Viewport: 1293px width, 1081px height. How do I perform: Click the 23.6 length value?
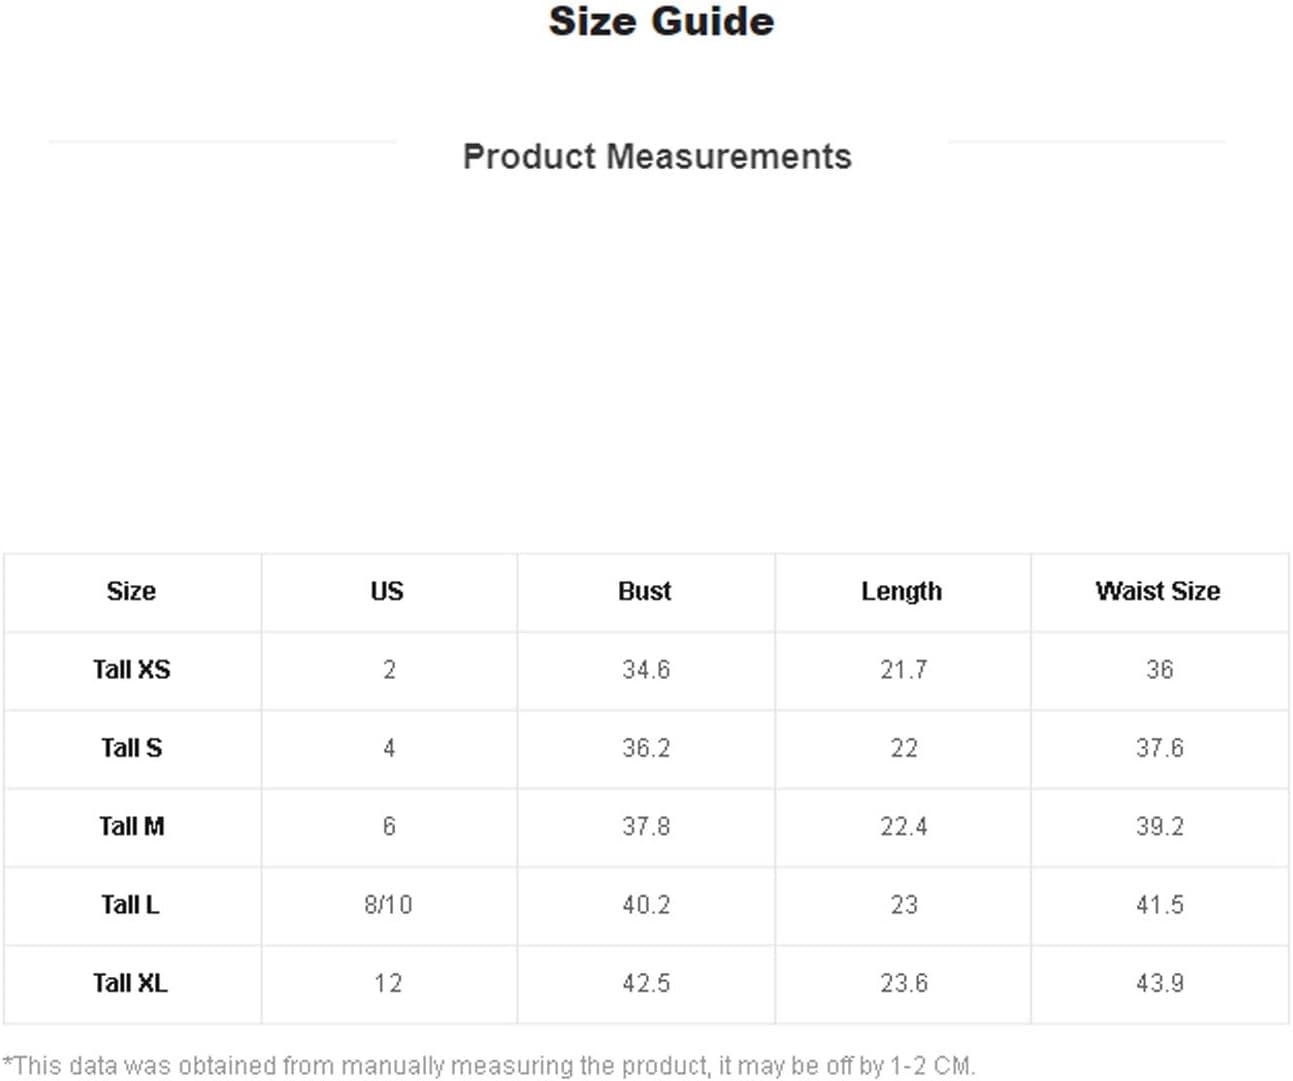(x=904, y=983)
